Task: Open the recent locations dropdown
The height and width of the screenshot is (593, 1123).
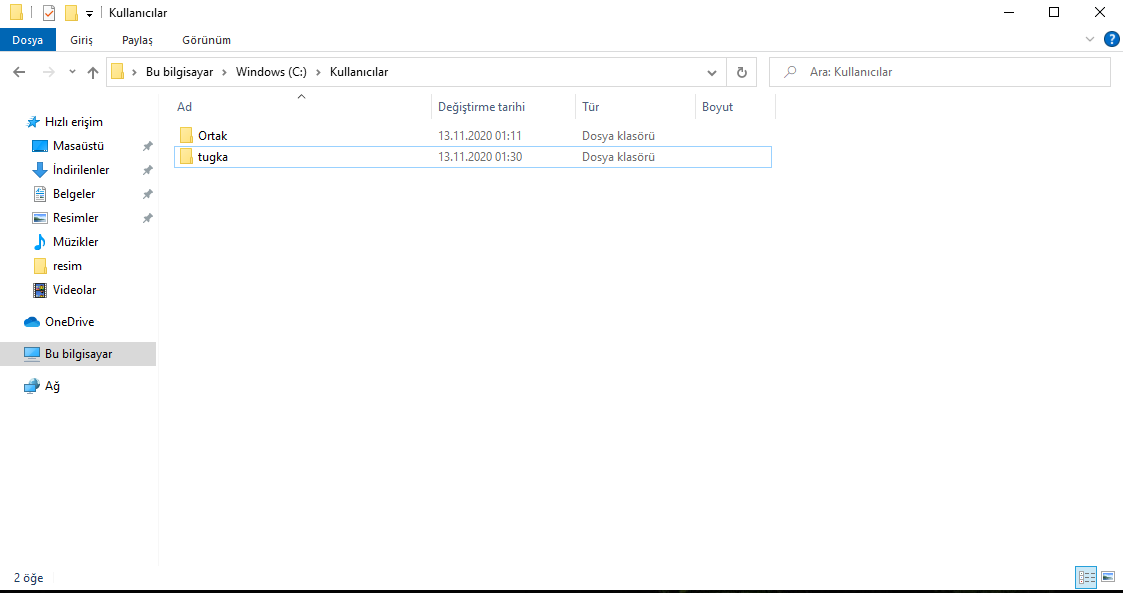Action: 72,72
